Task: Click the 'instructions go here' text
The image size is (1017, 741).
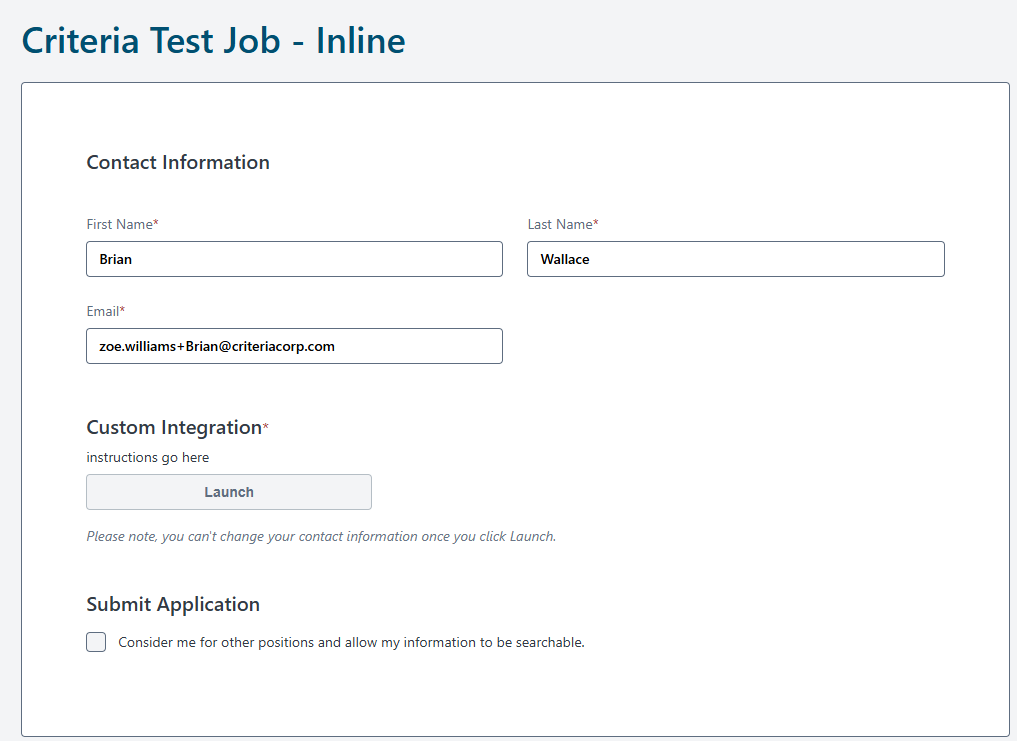Action: 148,457
